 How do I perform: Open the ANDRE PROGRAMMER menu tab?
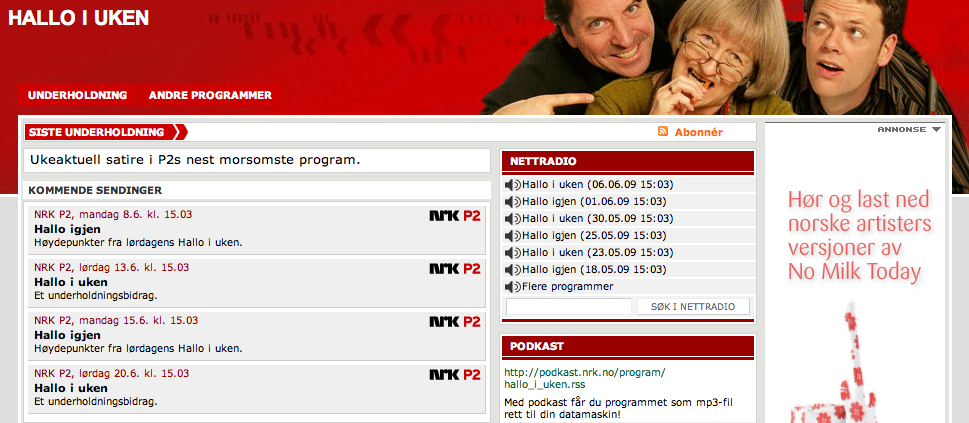point(210,96)
